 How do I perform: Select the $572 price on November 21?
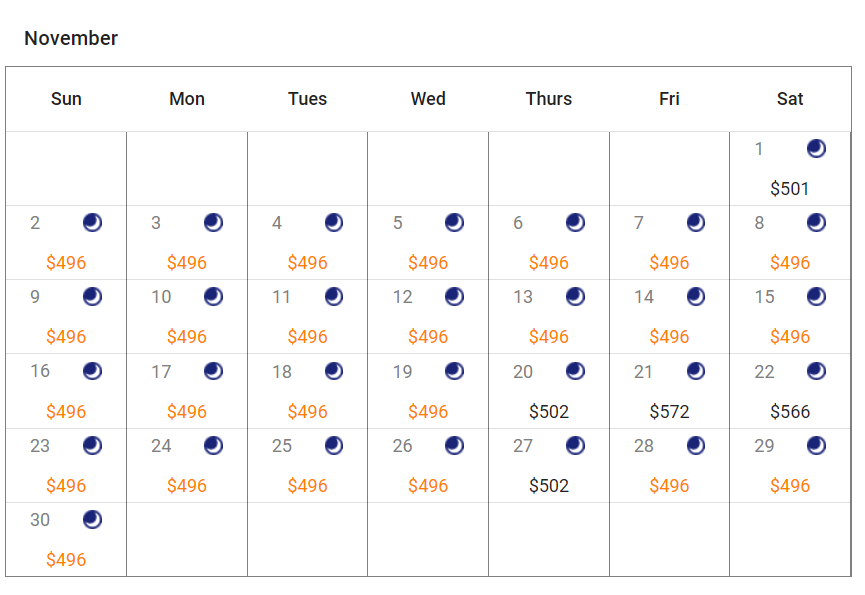669,411
